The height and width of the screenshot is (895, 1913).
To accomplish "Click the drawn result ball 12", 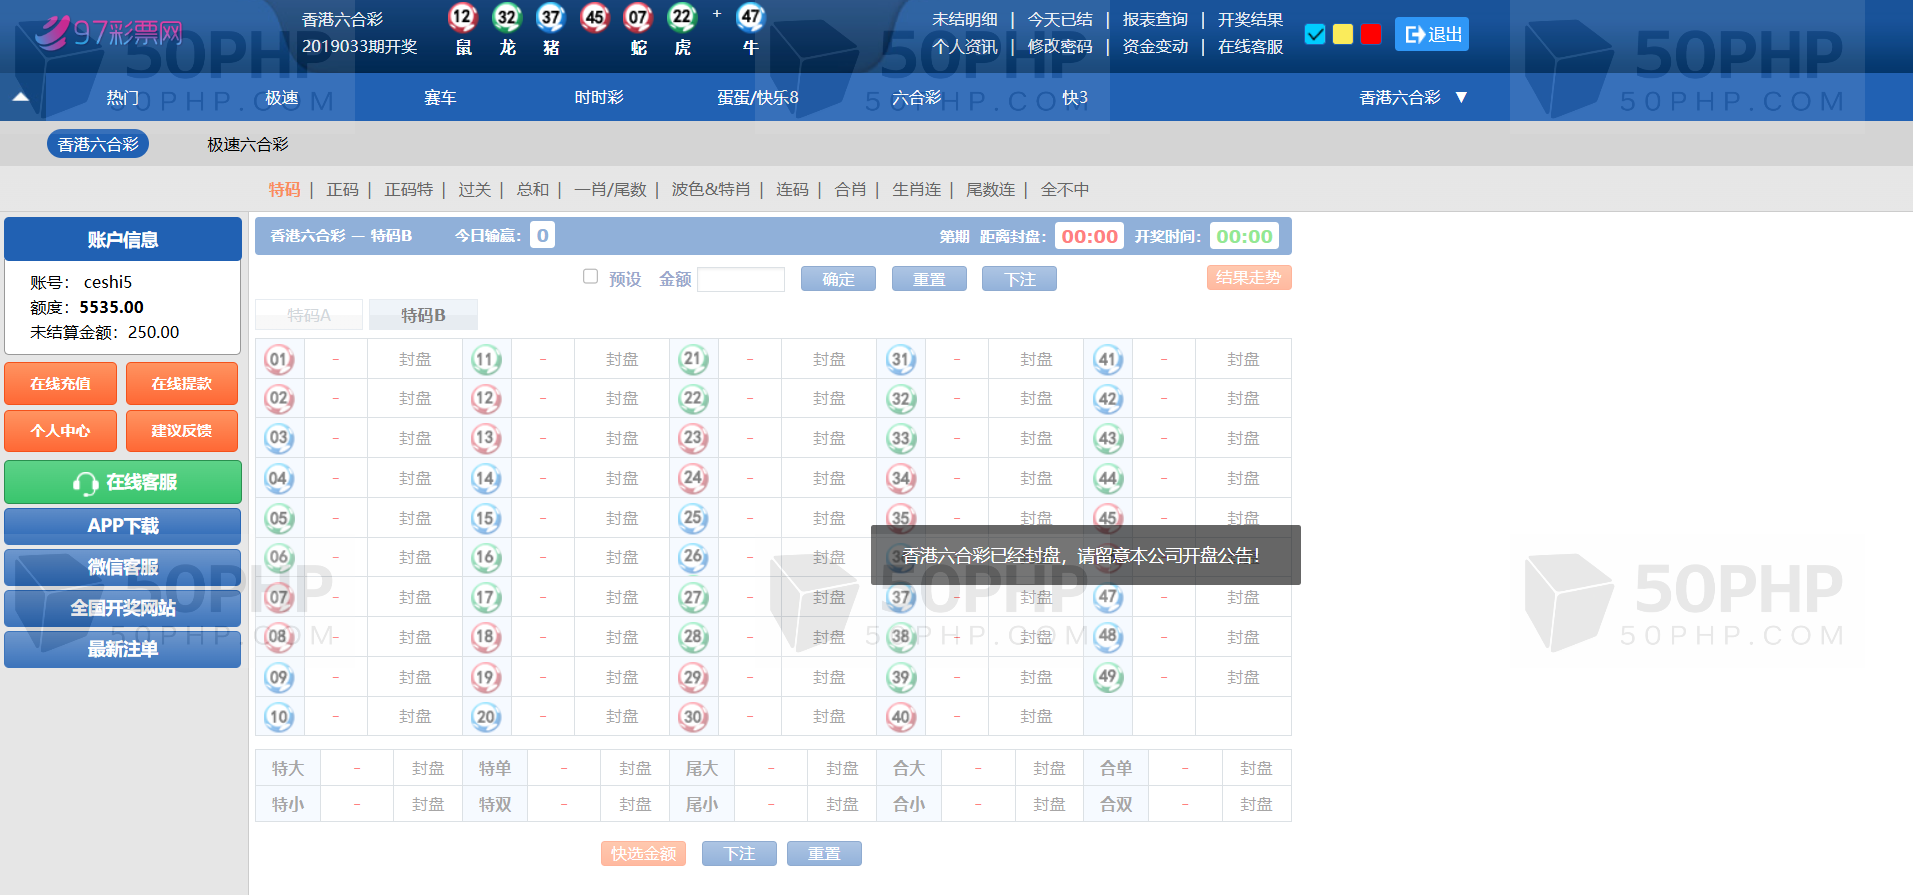I will 462,17.
